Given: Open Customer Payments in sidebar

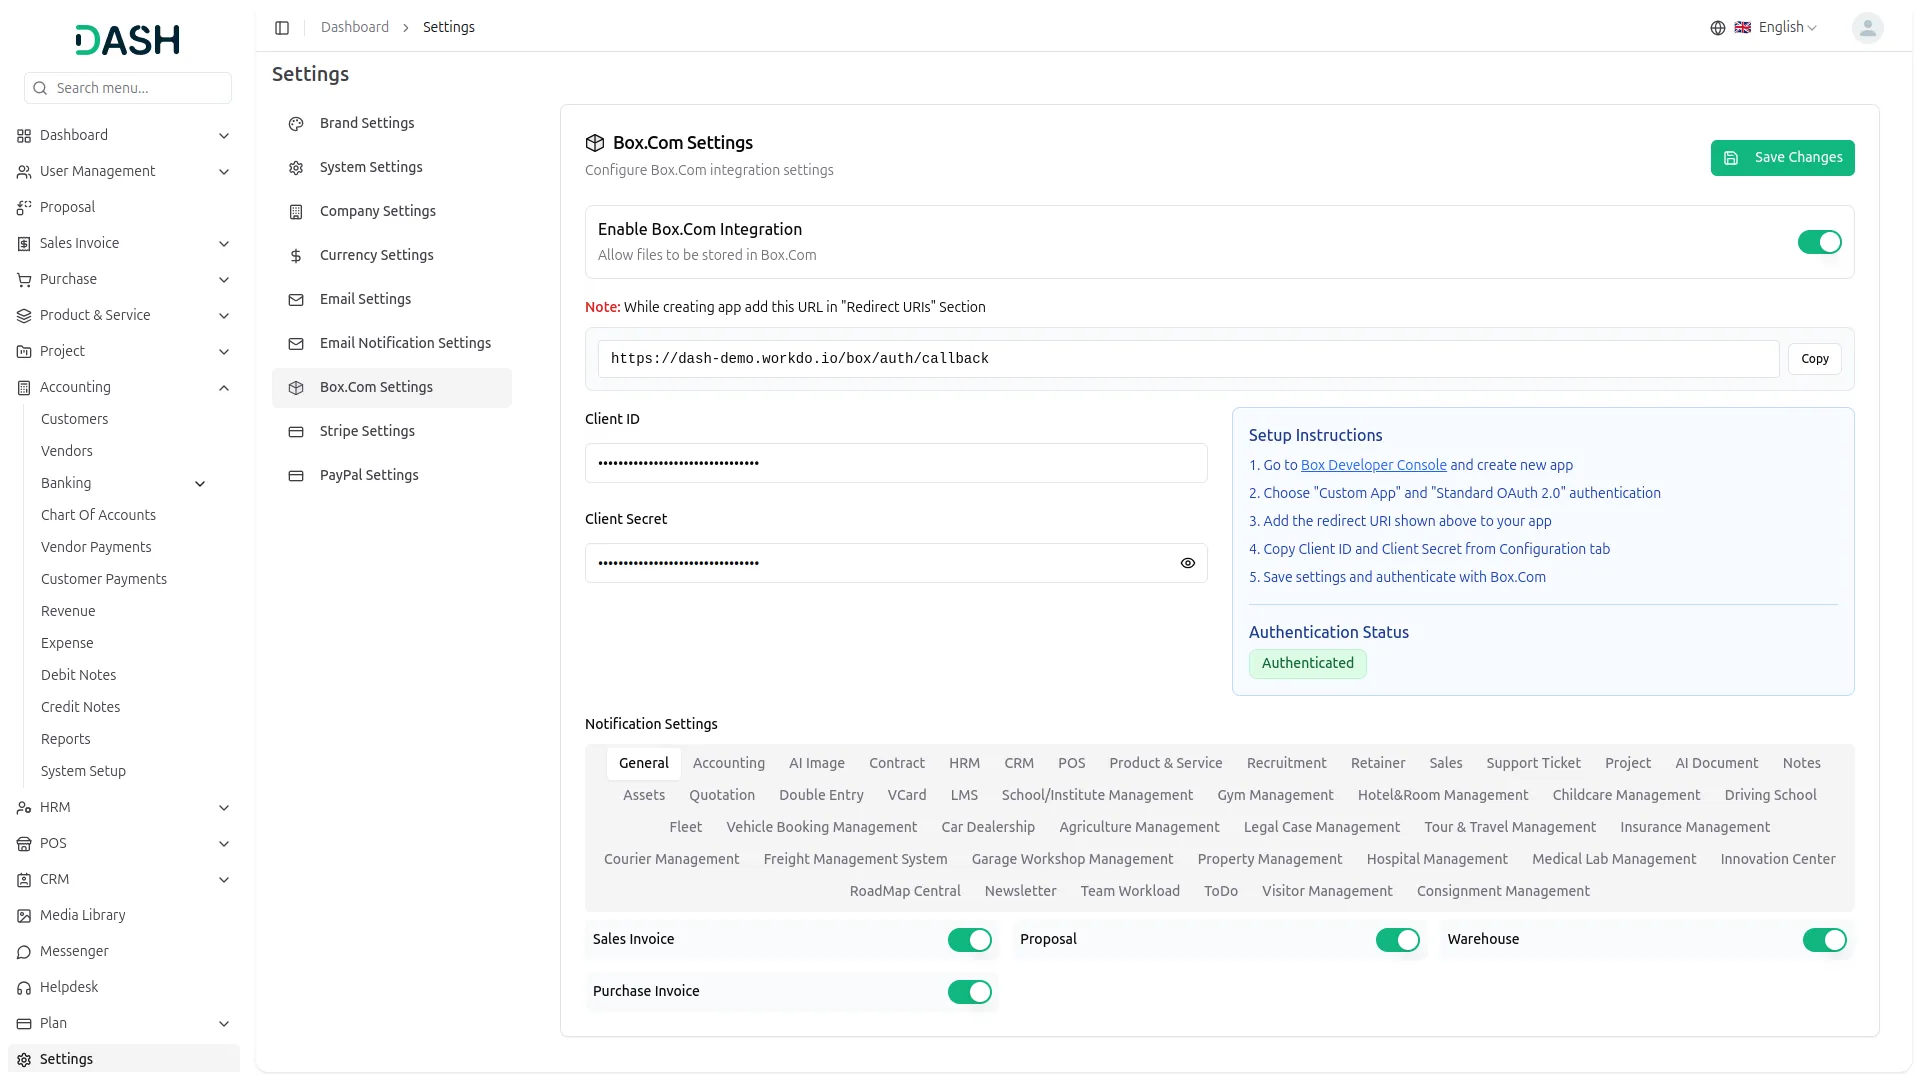Looking at the screenshot, I should click(104, 579).
